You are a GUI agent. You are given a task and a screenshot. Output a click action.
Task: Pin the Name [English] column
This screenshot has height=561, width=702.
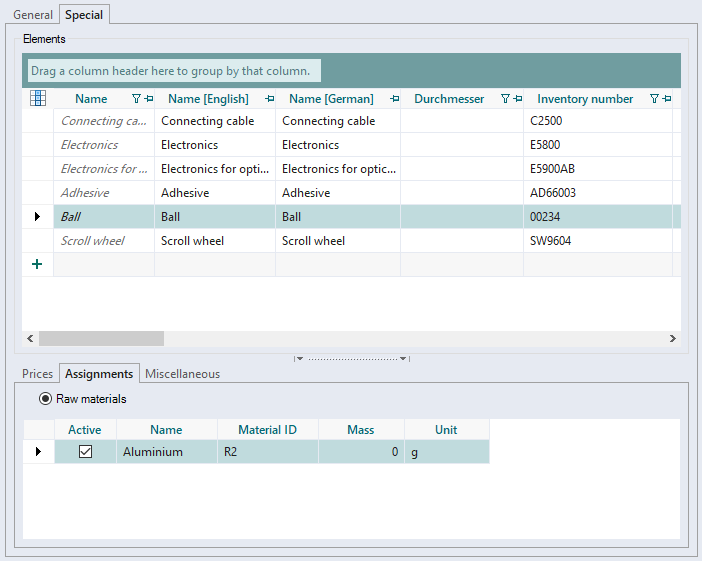[x=269, y=99]
